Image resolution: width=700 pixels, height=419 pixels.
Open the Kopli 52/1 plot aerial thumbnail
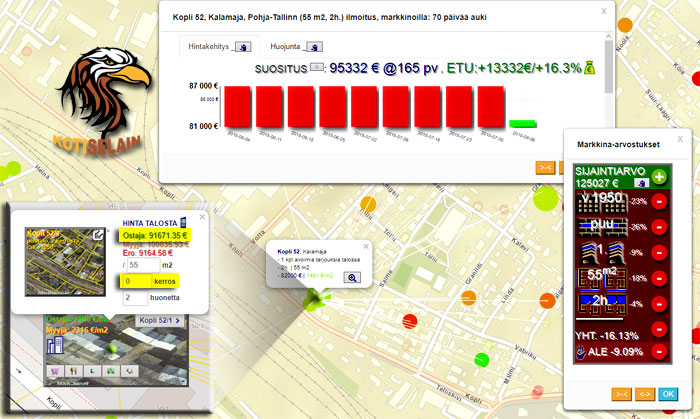tap(65, 261)
